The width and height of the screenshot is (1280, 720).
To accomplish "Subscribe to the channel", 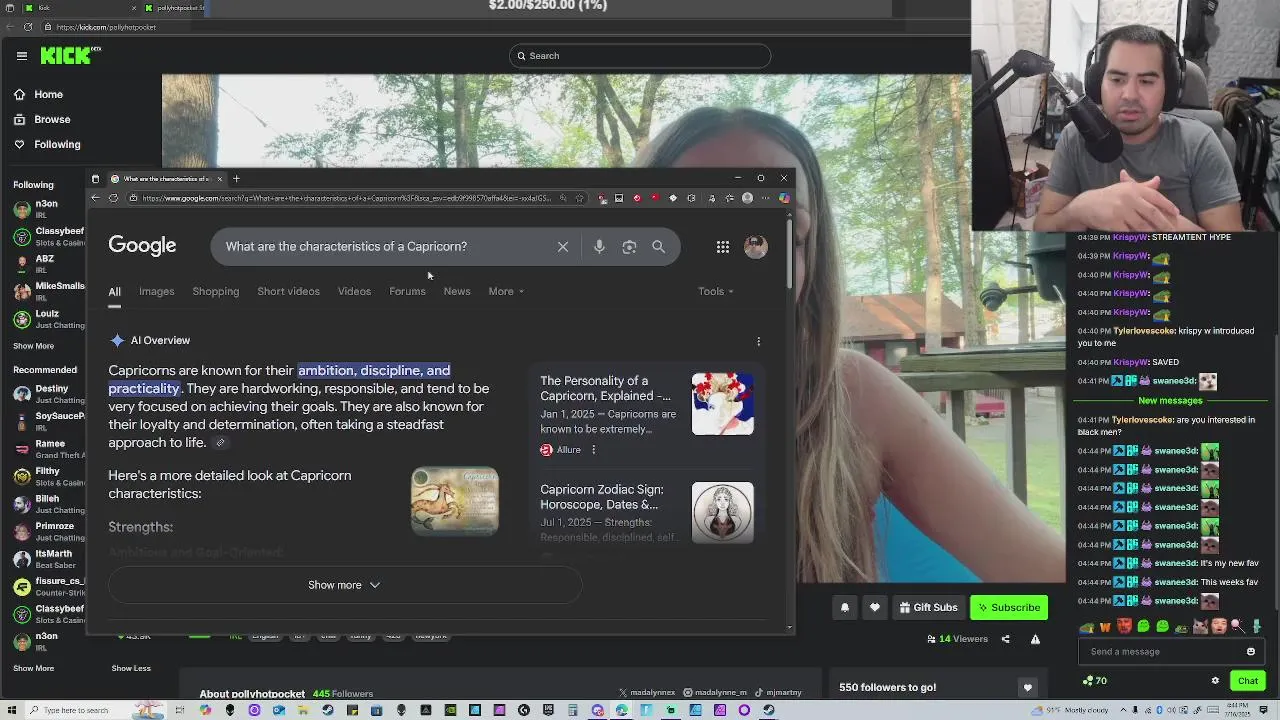I will [1009, 607].
